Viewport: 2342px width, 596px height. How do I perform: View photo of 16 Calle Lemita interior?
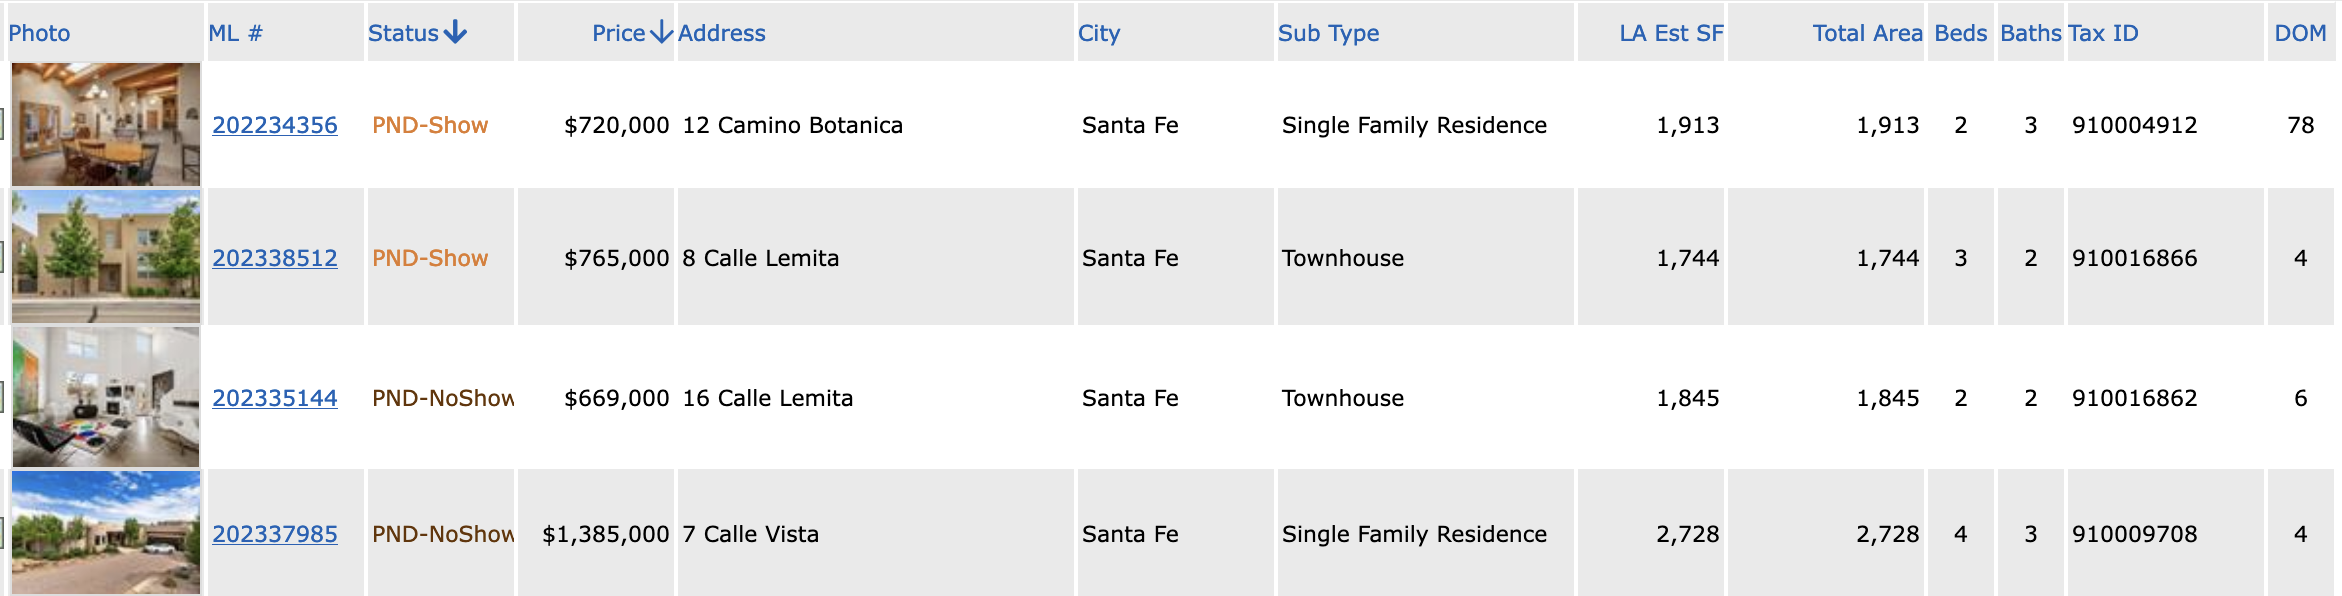click(x=106, y=397)
